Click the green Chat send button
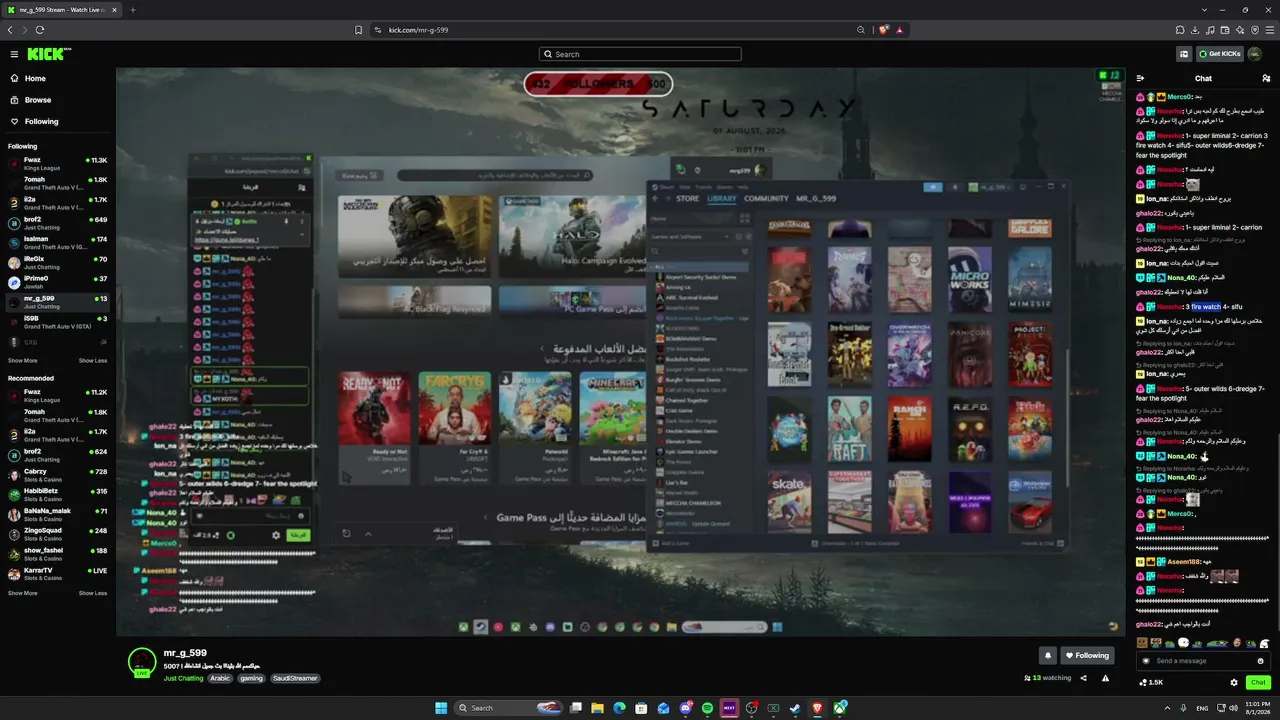Screen dimensions: 1280x720 1258,683
